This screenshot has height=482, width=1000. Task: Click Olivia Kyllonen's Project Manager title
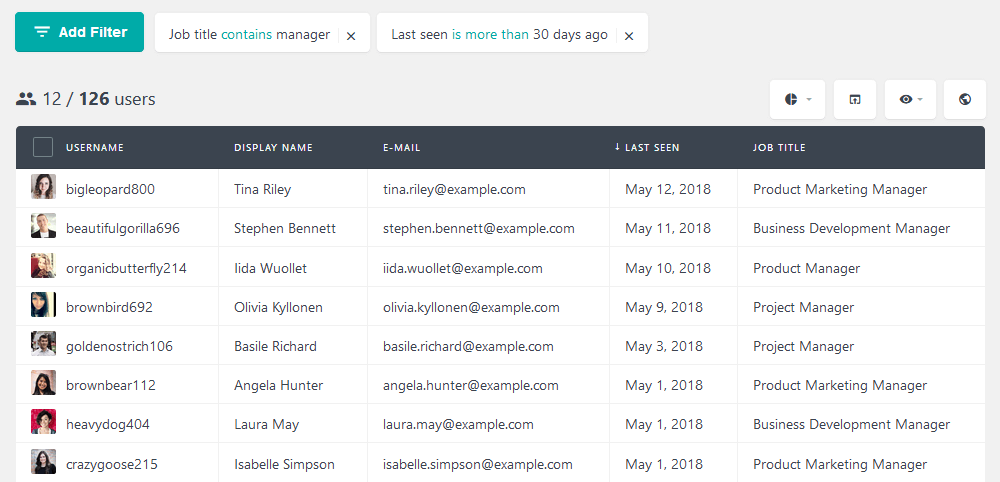tap(803, 307)
